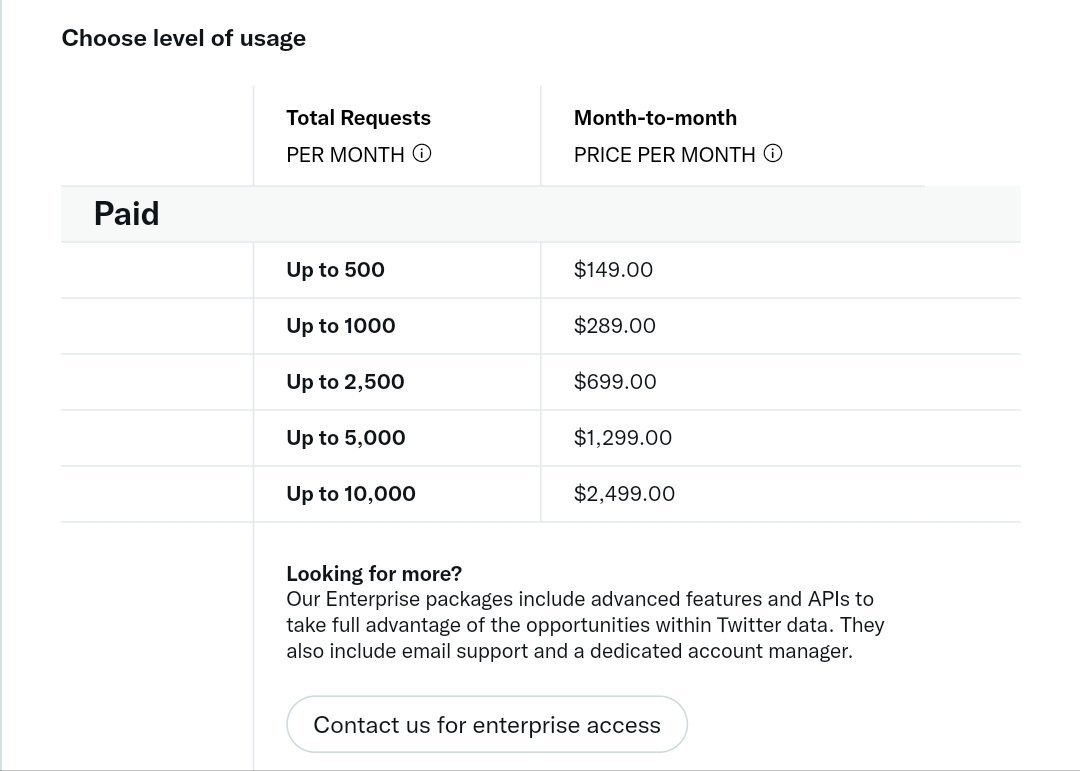
Task: Choose the $149.00 monthly price
Action: tap(613, 269)
